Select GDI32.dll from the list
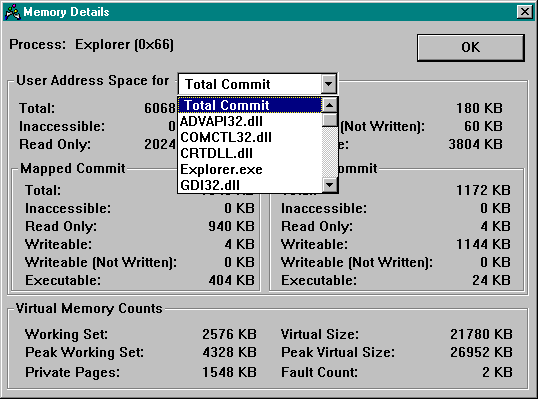 [x=250, y=185]
